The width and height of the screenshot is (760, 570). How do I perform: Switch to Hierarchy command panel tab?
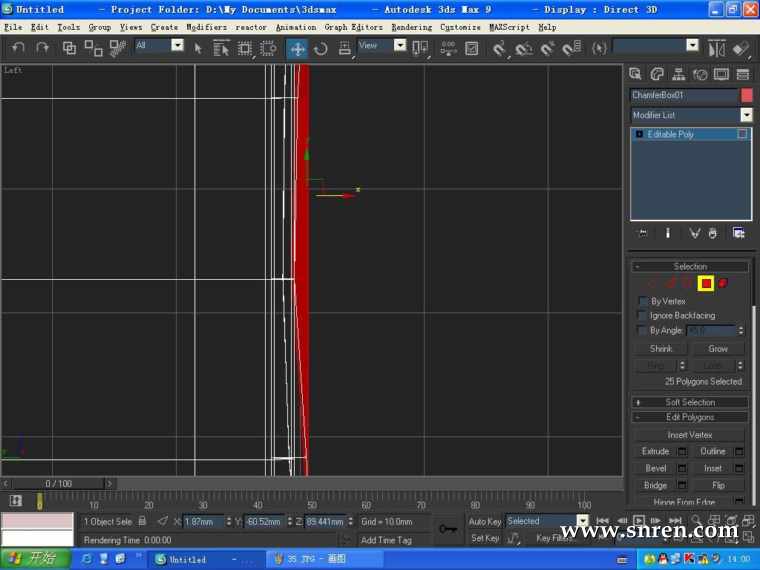tap(679, 74)
